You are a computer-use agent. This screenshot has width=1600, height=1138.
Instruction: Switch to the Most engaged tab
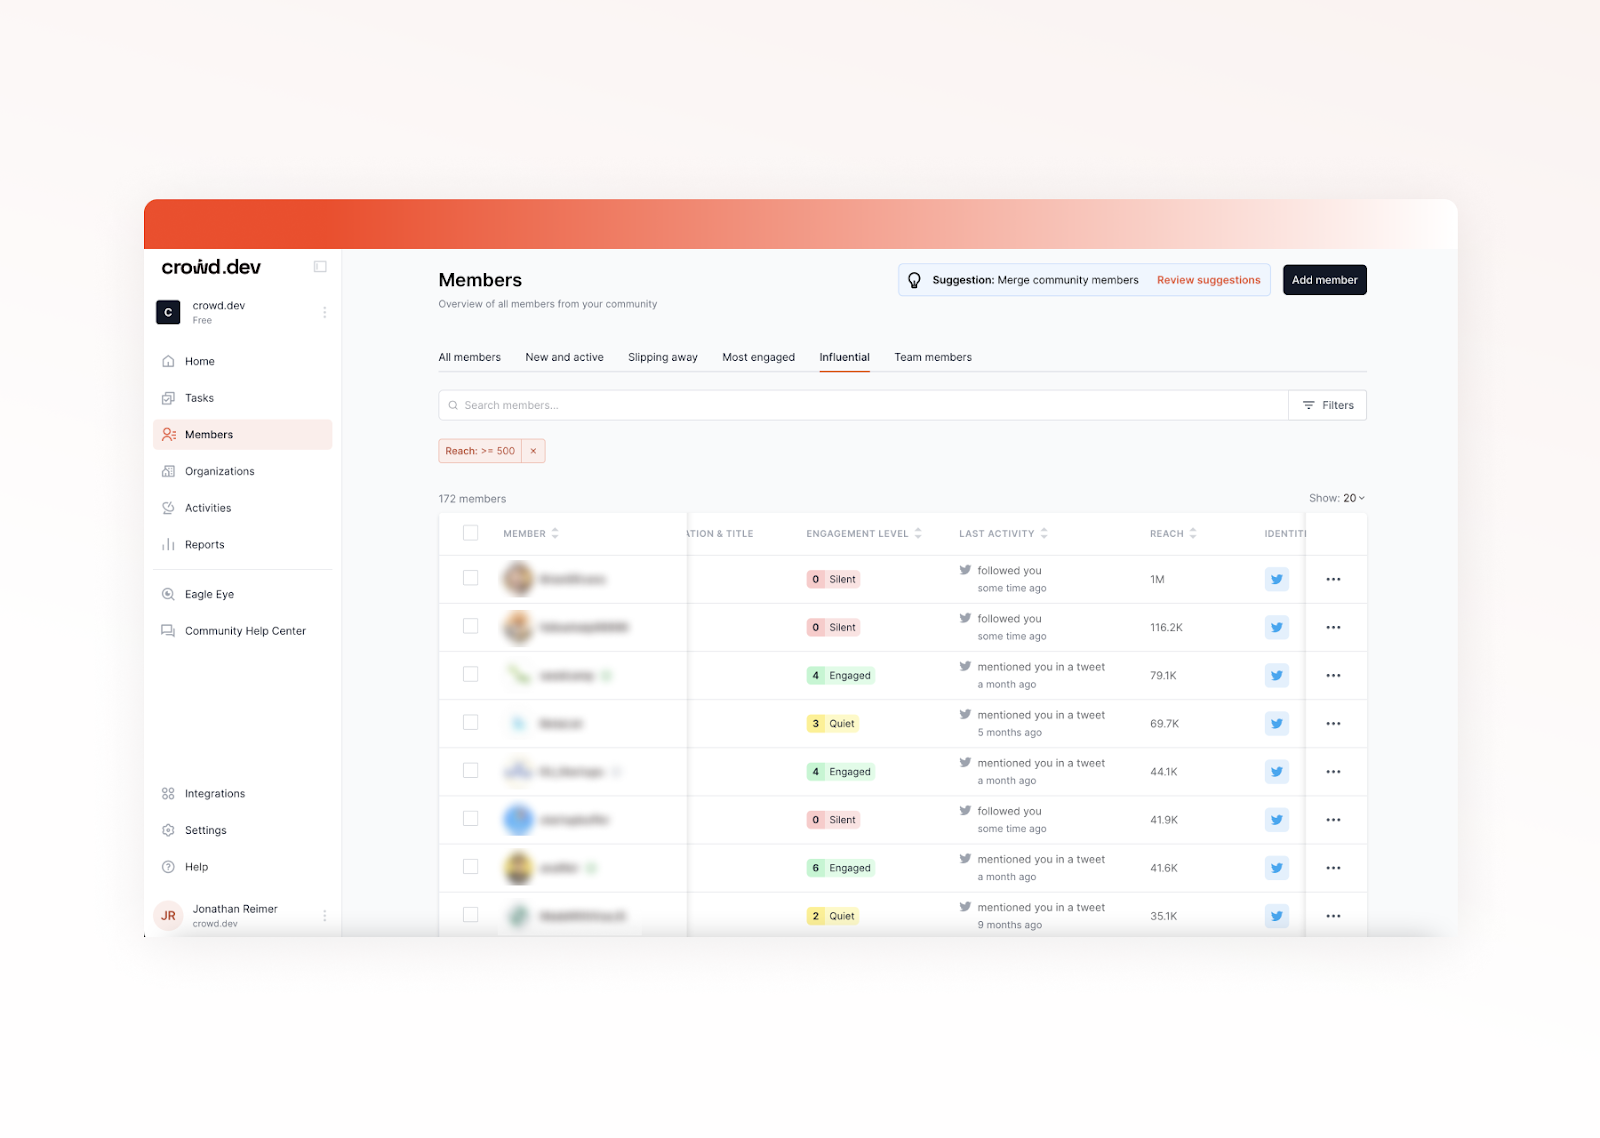758,357
